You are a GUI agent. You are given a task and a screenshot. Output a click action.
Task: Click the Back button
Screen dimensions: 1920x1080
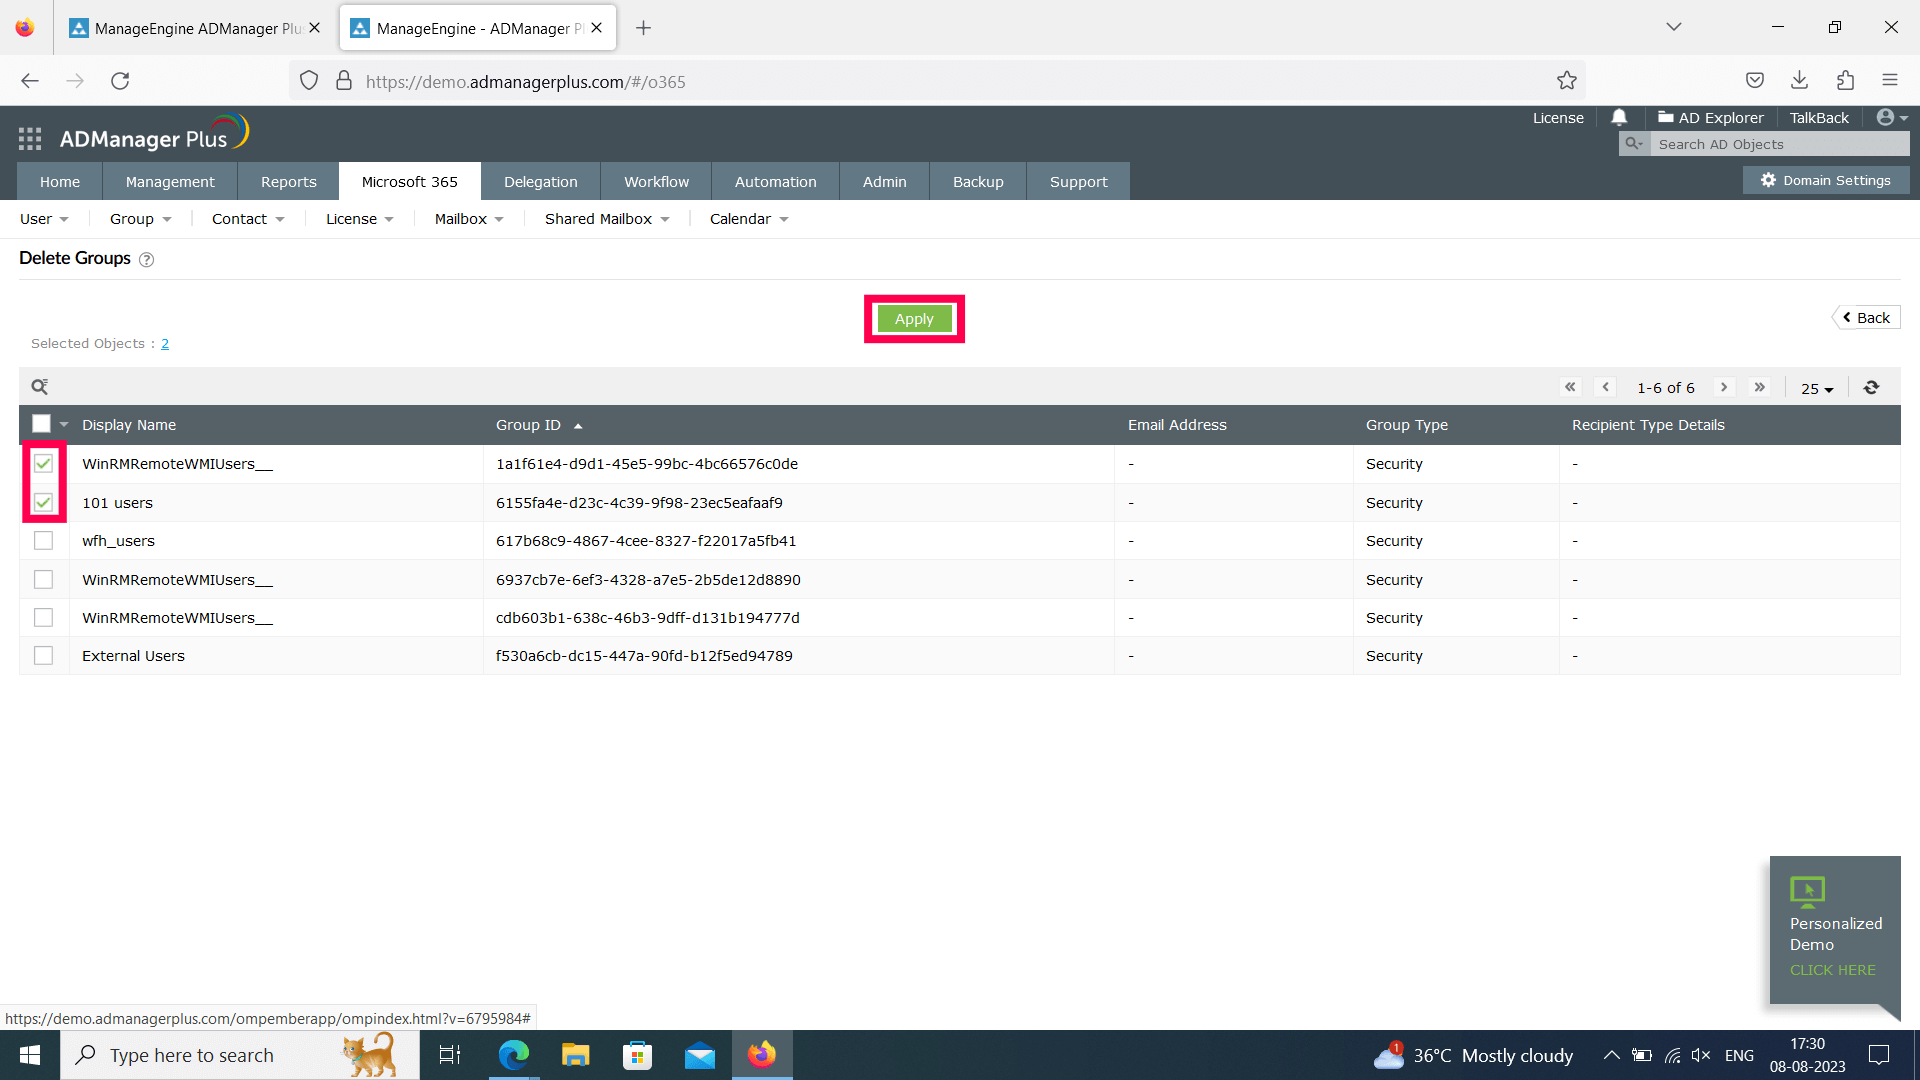pos(1866,318)
